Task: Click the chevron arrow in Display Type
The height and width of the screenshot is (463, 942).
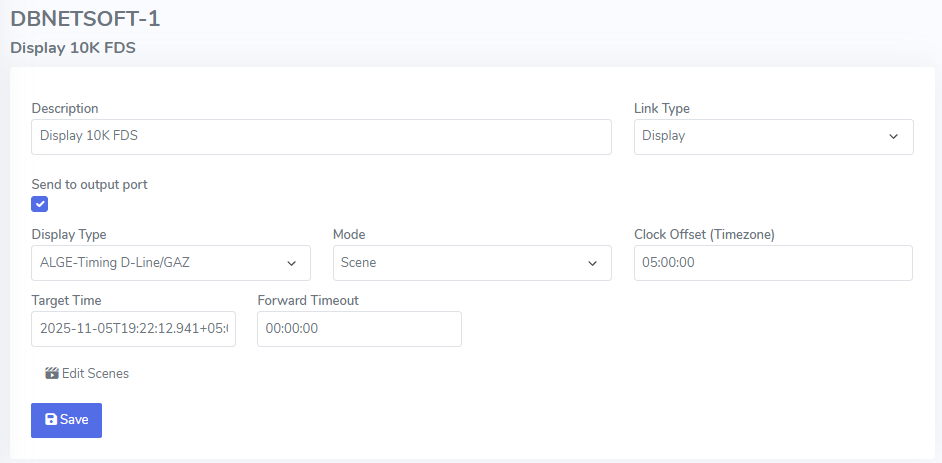Action: pyautogui.click(x=291, y=263)
